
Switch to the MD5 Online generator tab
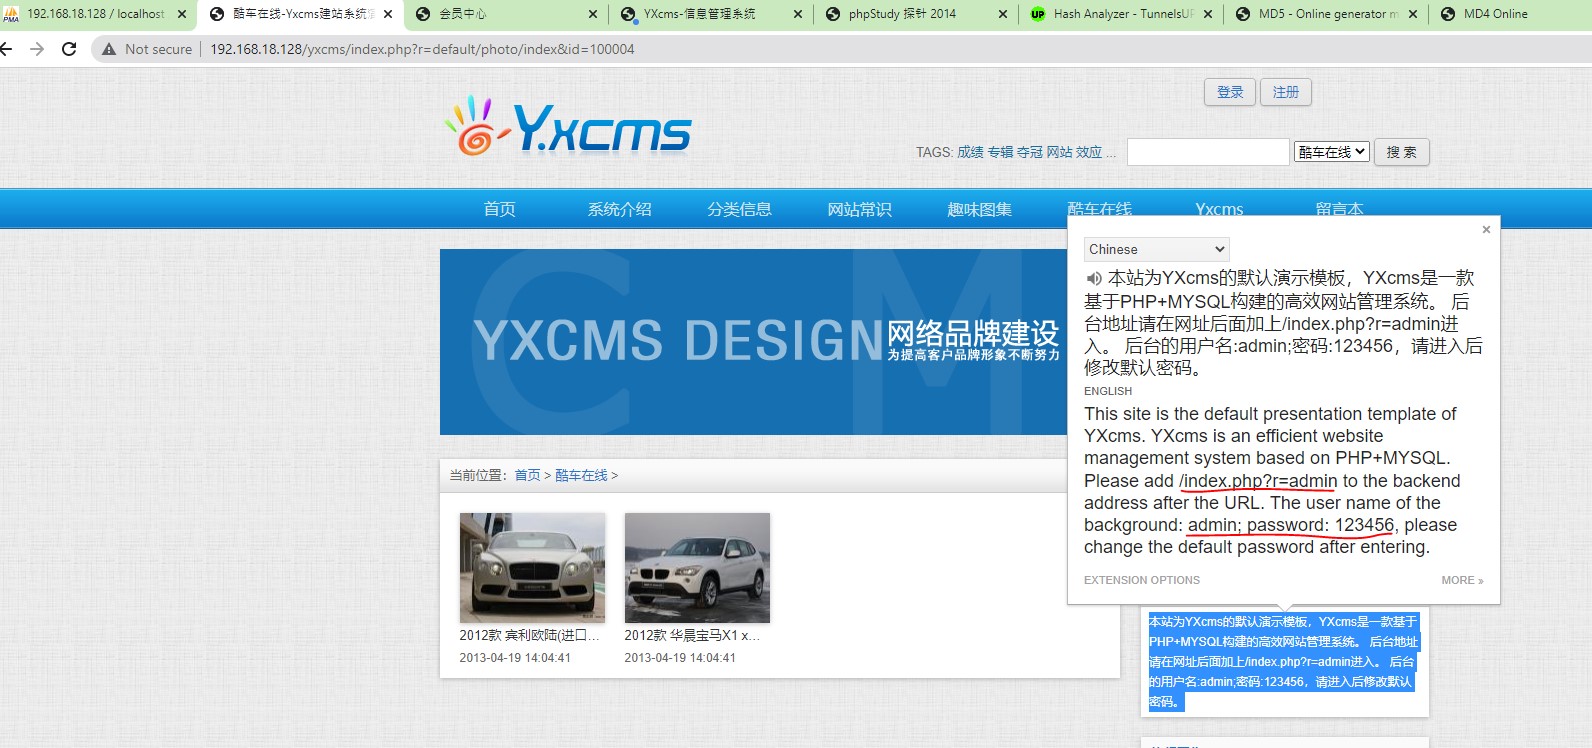1324,14
